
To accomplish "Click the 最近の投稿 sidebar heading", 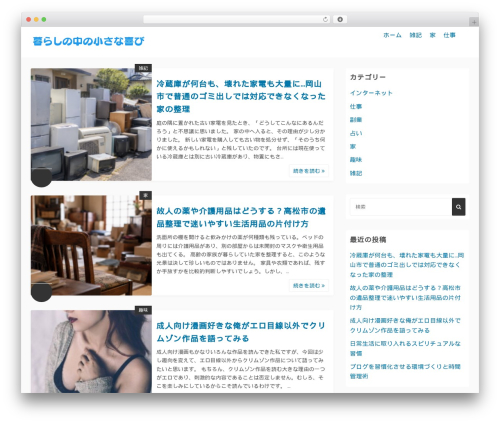I will tap(368, 240).
